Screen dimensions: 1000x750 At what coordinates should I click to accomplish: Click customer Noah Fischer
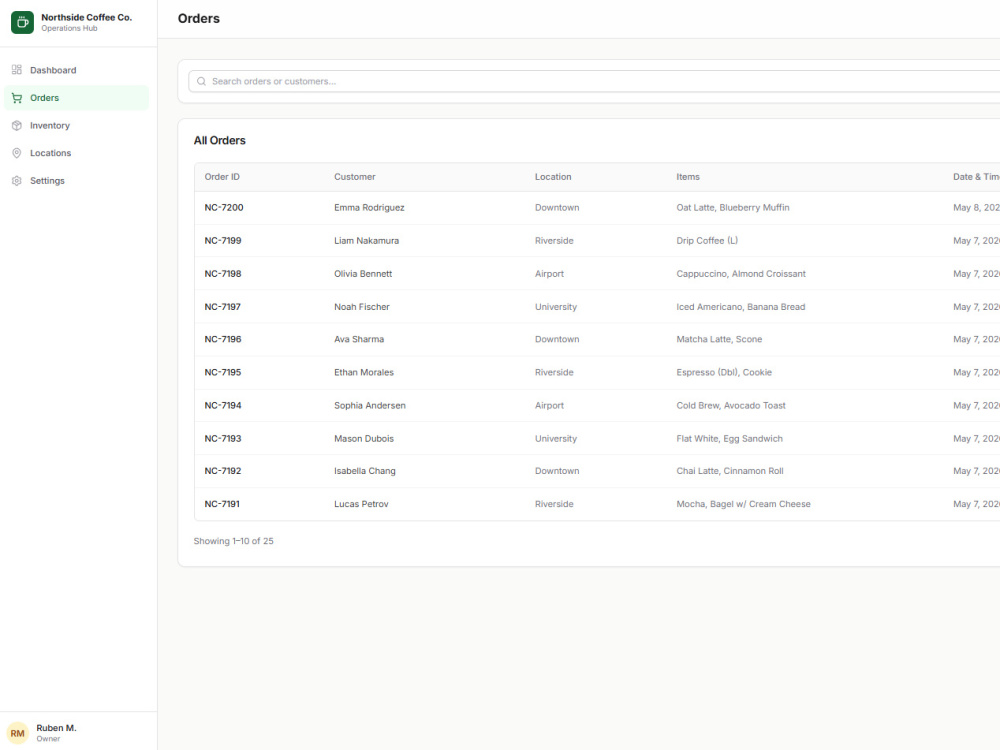pyautogui.click(x=362, y=307)
